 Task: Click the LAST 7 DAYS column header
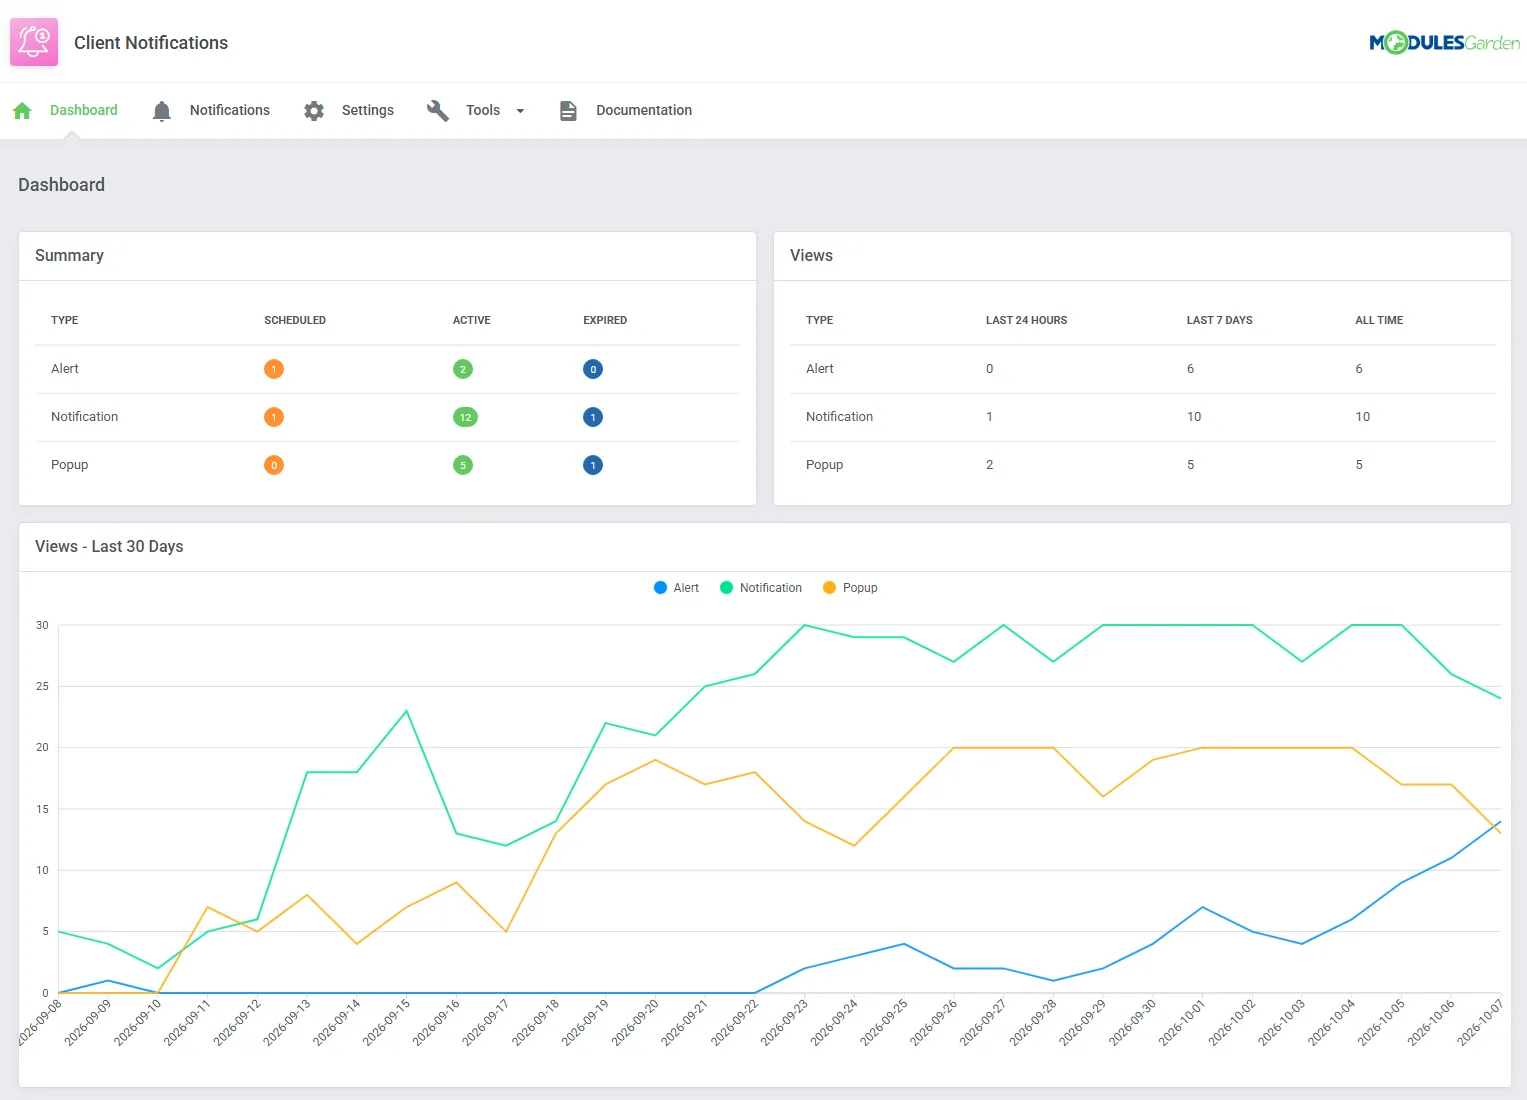pos(1219,320)
